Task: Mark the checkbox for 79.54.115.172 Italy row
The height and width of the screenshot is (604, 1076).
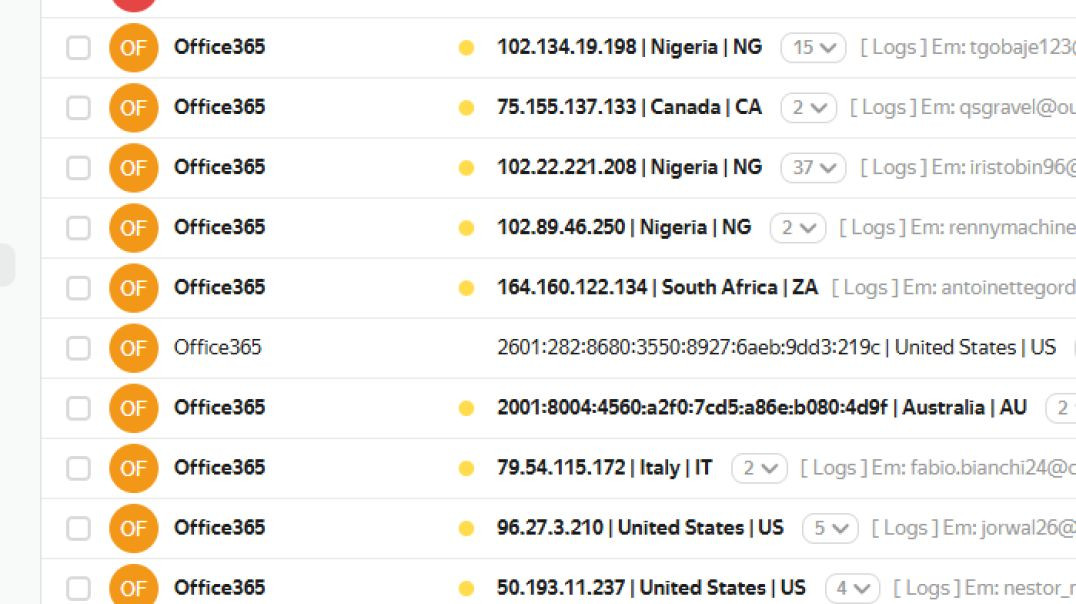Action: pos(78,468)
